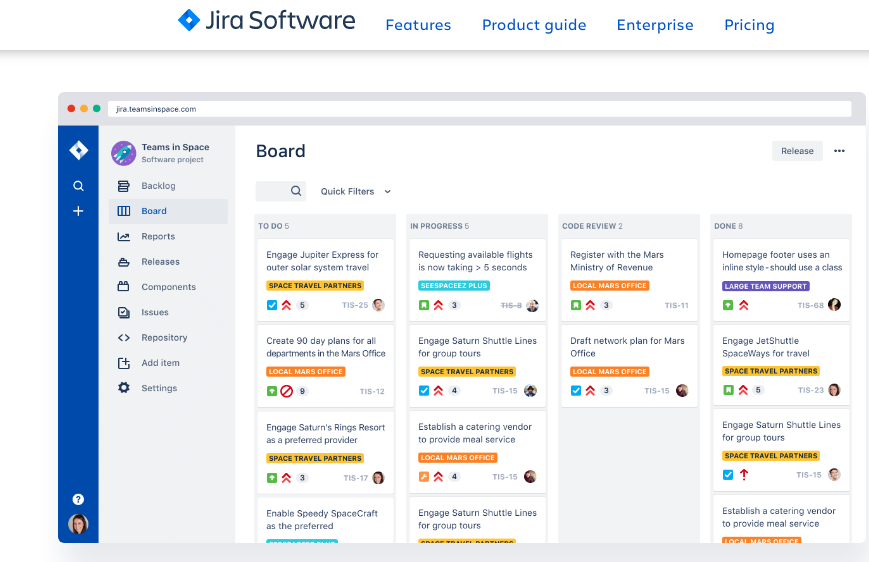Open card Homepage footer uses an inline style
Viewport: 869px width, 562px height.
[781, 280]
